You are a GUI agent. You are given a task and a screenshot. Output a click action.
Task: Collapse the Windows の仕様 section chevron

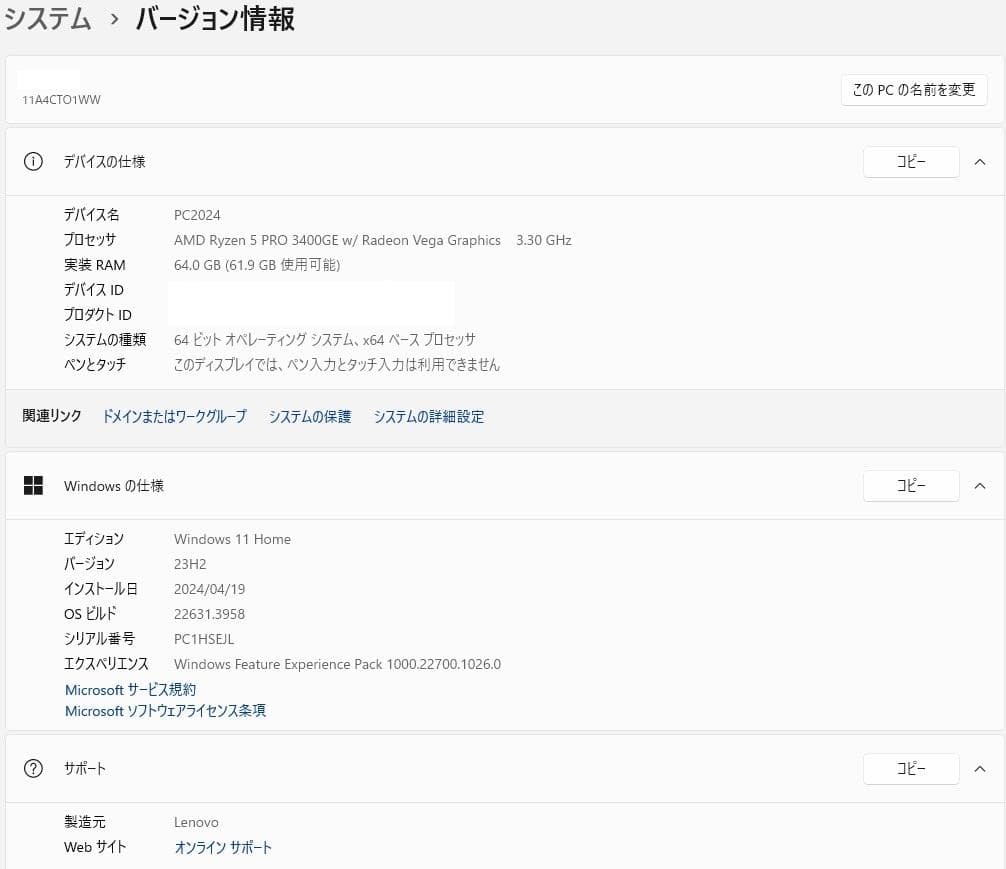[x=979, y=486]
